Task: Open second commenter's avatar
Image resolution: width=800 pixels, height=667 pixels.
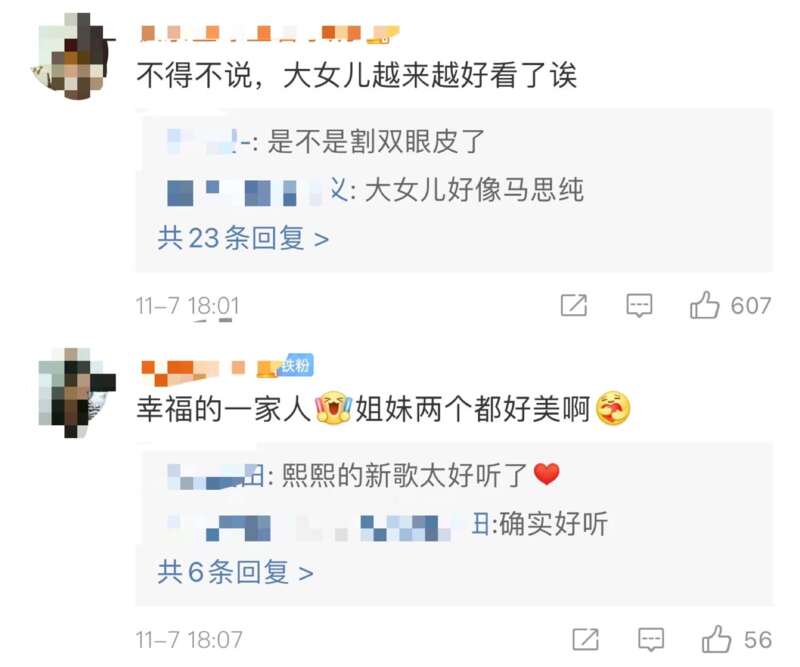Action: [x=78, y=392]
